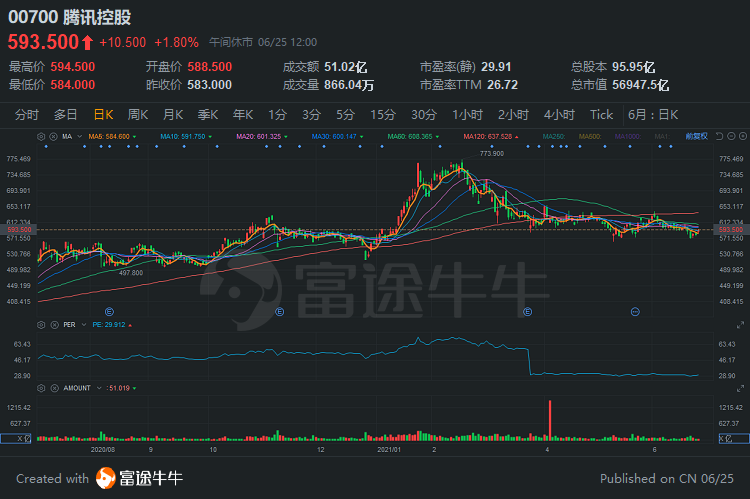Zoom in the chart with plus icon
The height and width of the screenshot is (499, 750).
pos(743,136)
